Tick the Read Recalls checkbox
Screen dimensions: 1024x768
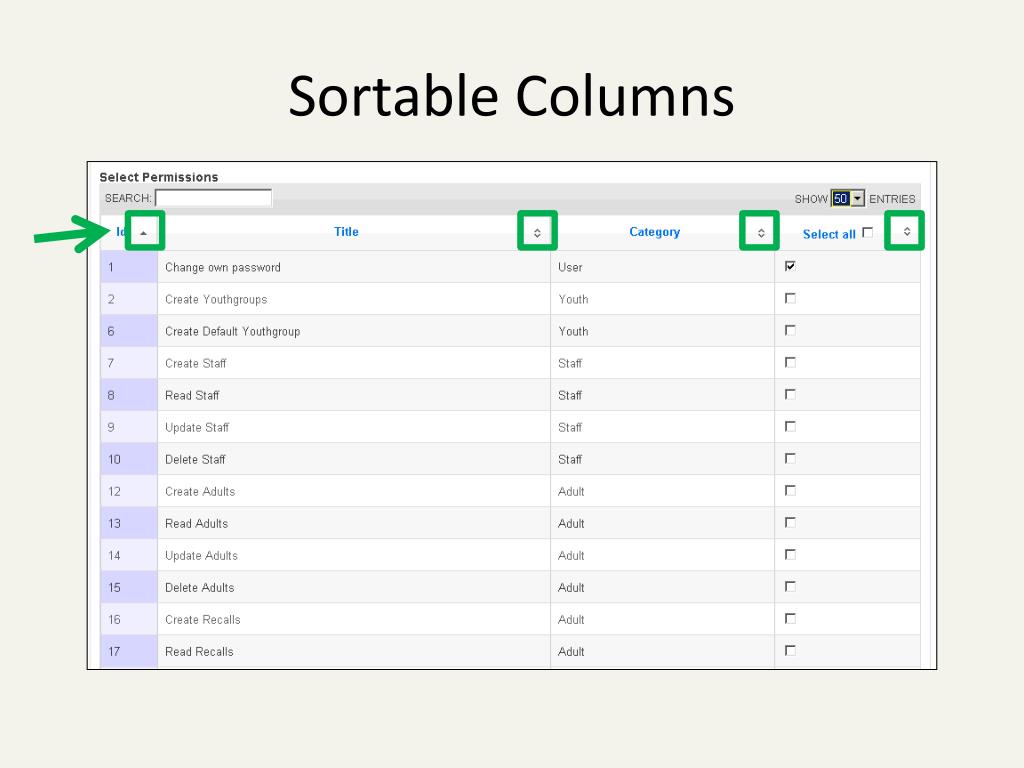coord(790,650)
